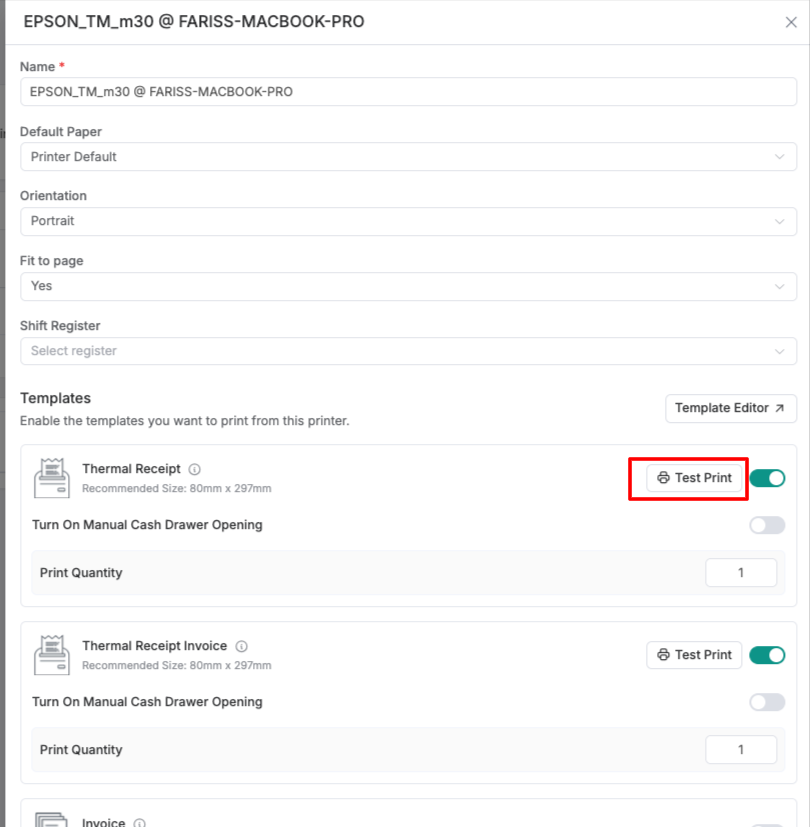
Task: Click info icon next to Thermal Receipt
Action: coord(195,469)
